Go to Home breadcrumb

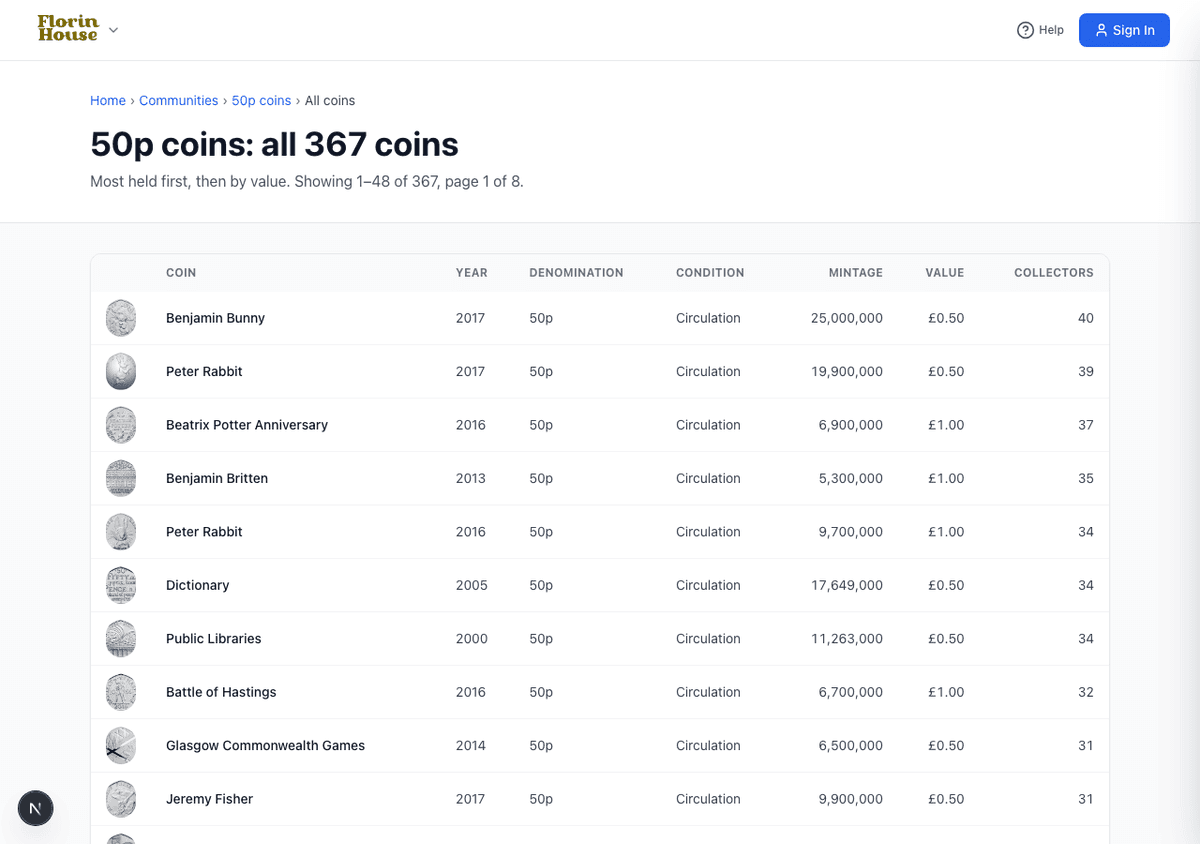(x=108, y=101)
